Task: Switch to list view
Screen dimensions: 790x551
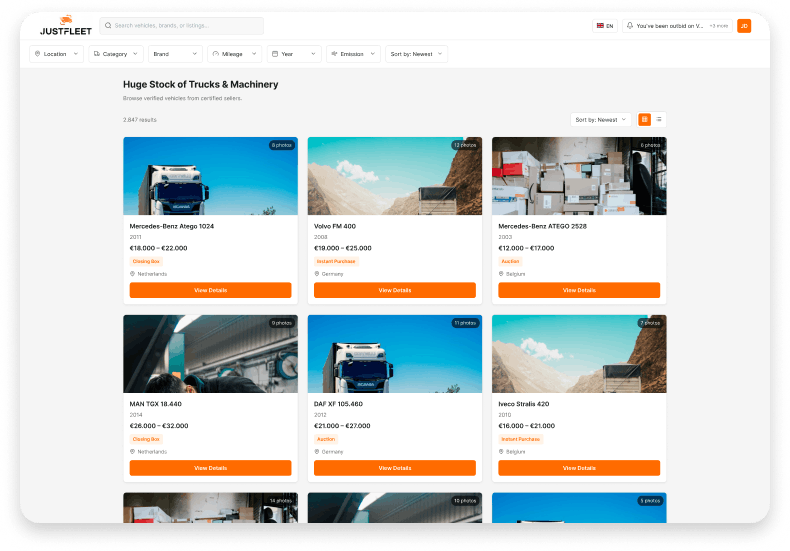Action: [x=659, y=119]
